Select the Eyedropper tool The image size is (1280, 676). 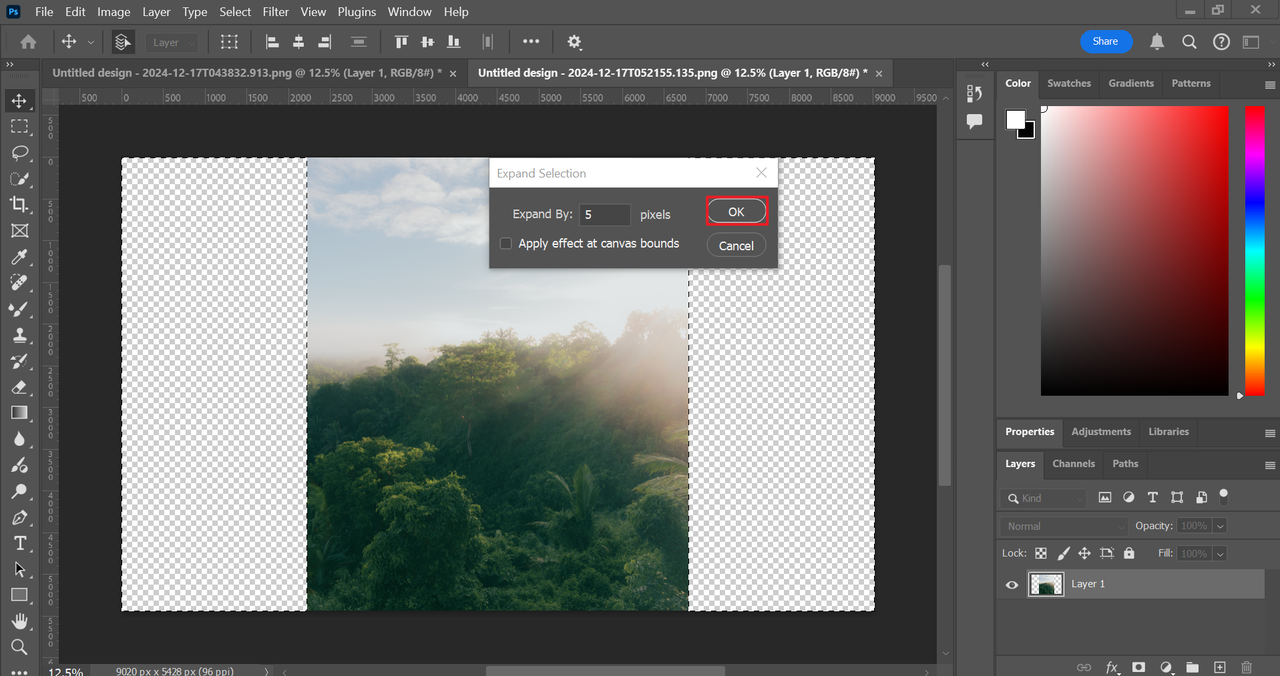(19, 258)
